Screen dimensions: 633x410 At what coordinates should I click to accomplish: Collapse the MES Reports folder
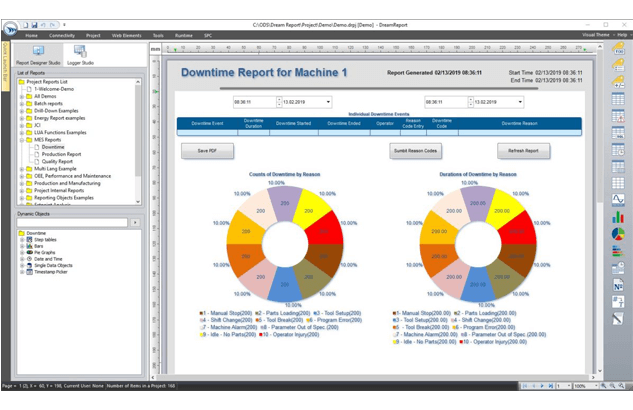[x=21, y=138]
